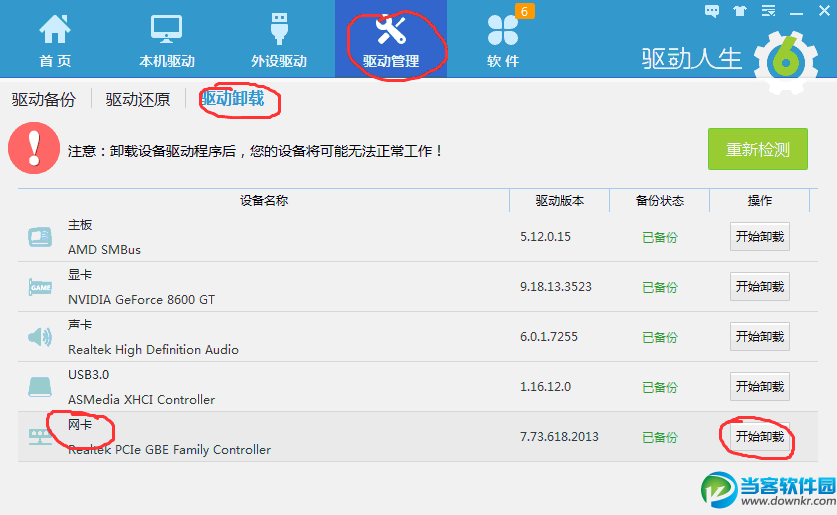The height and width of the screenshot is (515, 837).
Task: Uninstall Realtek High Definition Audio driver
Action: pyautogui.click(x=760, y=337)
